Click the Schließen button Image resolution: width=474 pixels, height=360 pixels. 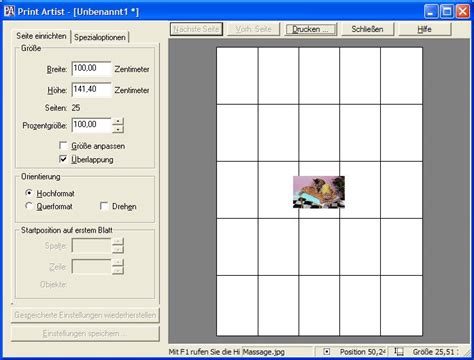point(367,29)
